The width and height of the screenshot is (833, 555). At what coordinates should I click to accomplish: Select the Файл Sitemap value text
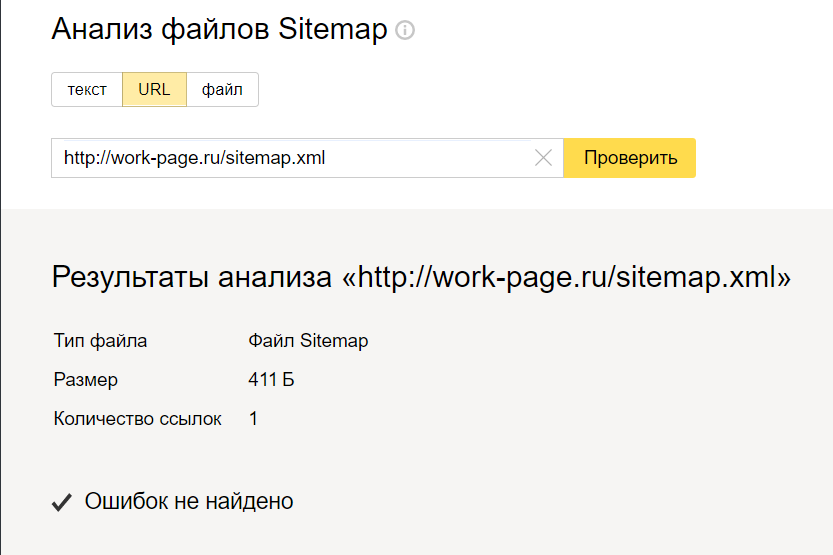308,341
